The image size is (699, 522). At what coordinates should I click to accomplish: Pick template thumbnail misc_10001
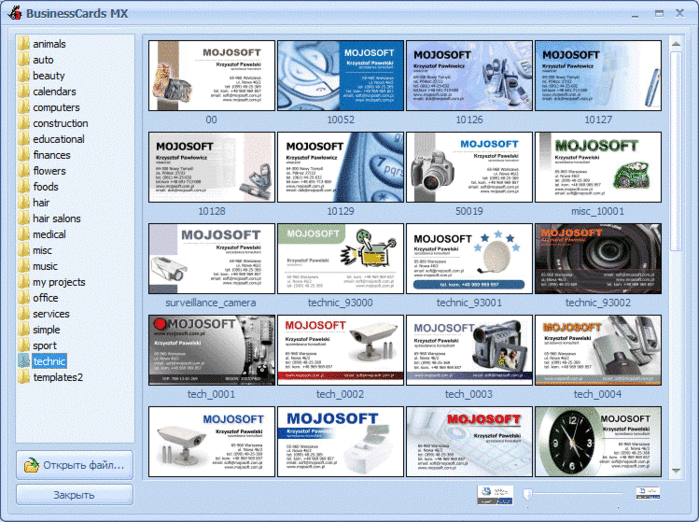598,167
